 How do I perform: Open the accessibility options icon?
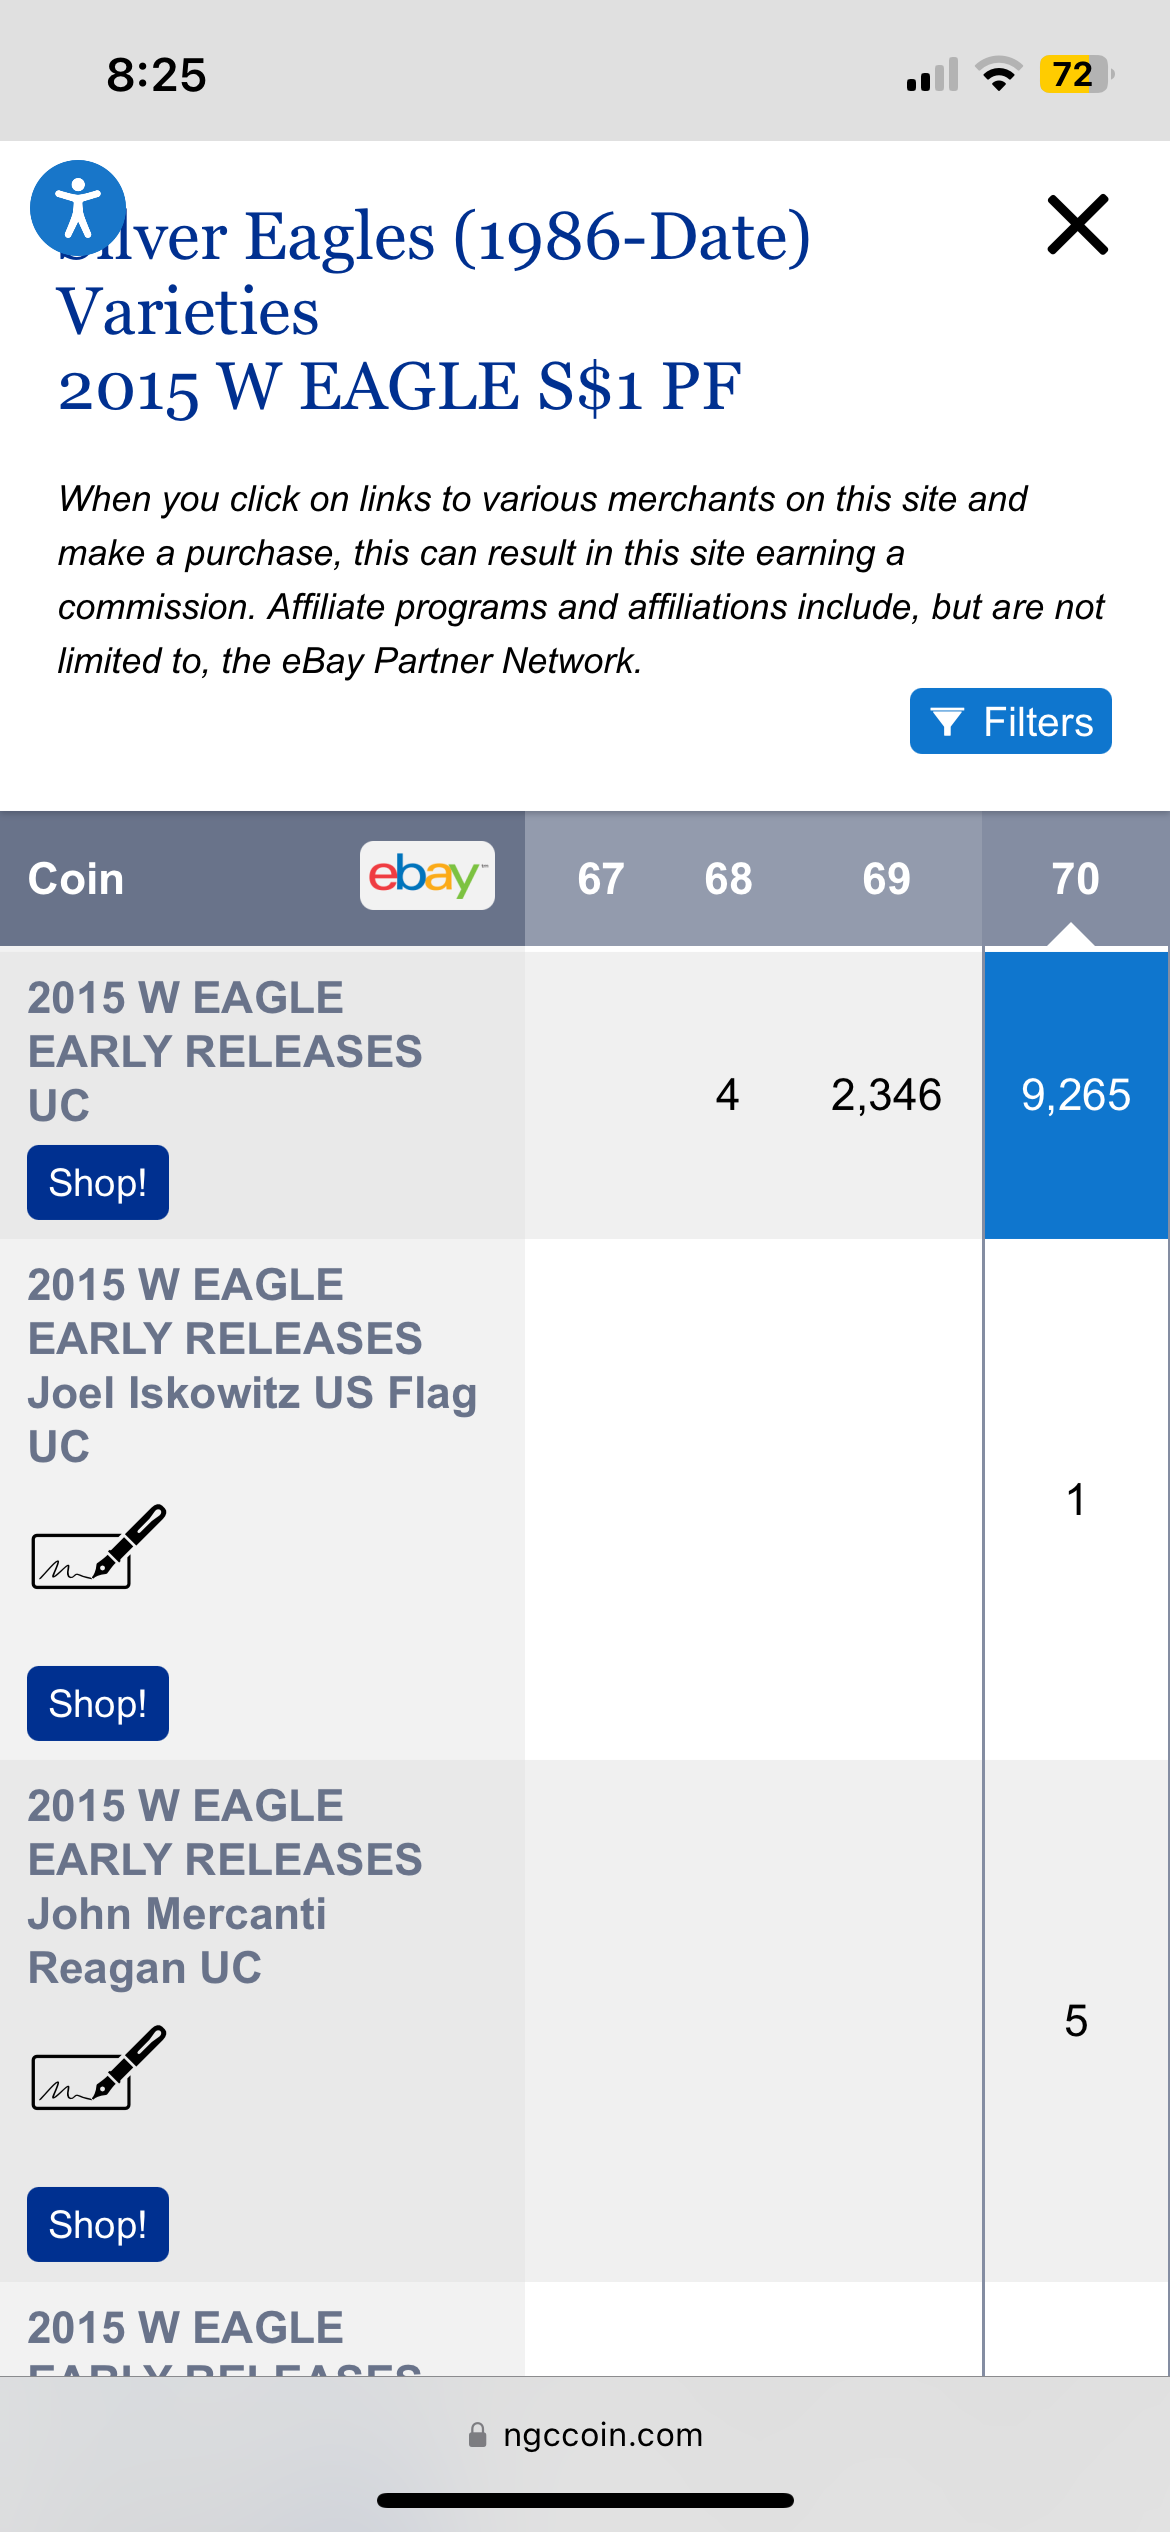coord(78,208)
